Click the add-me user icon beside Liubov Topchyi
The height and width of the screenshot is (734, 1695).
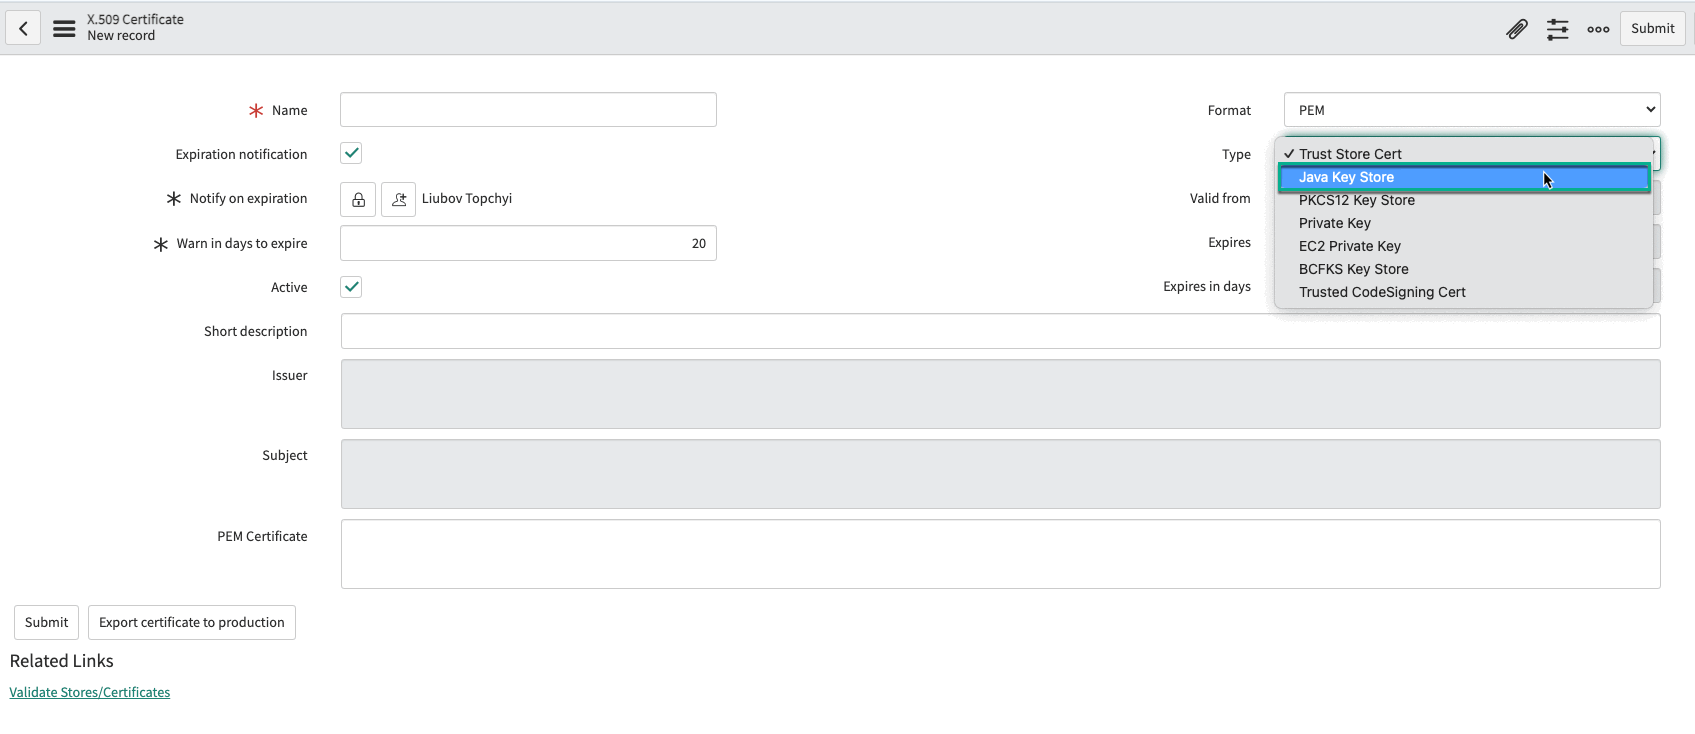[398, 199]
